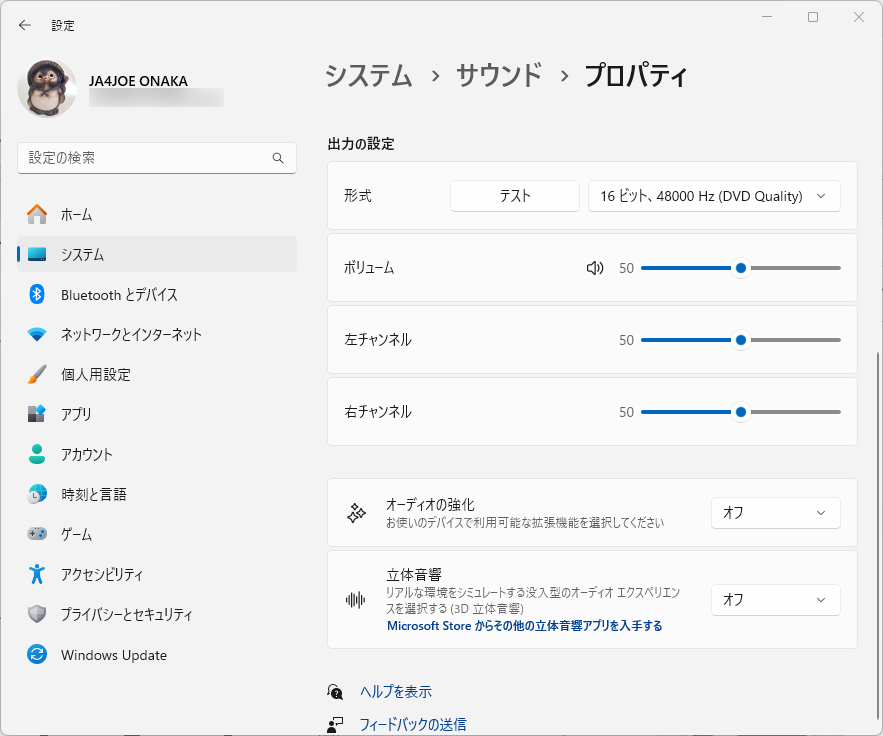The height and width of the screenshot is (736, 883).
Task: Expand the オーディオの強化 dropdown
Action: pos(775,513)
